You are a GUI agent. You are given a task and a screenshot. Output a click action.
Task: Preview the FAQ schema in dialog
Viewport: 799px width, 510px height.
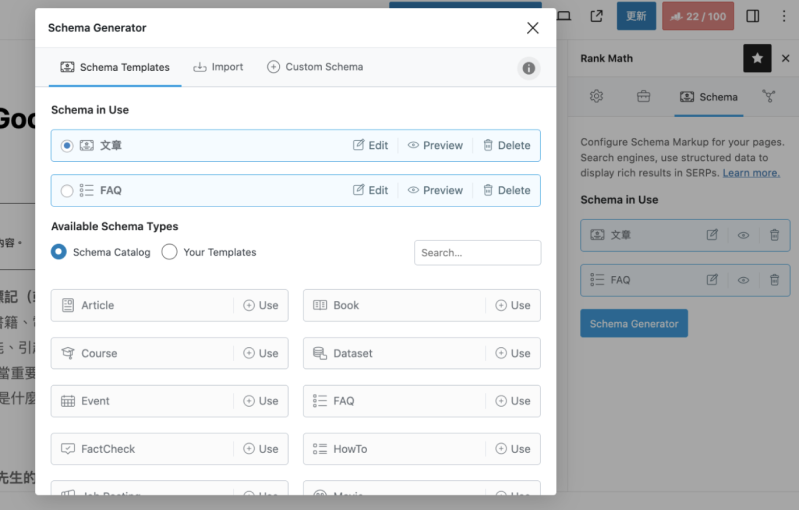pyautogui.click(x=435, y=190)
